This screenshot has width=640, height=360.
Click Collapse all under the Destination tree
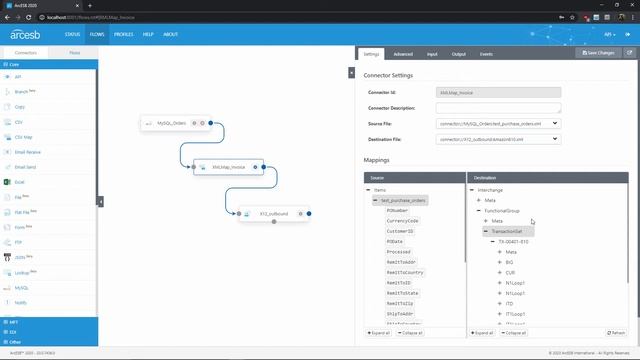[514, 333]
